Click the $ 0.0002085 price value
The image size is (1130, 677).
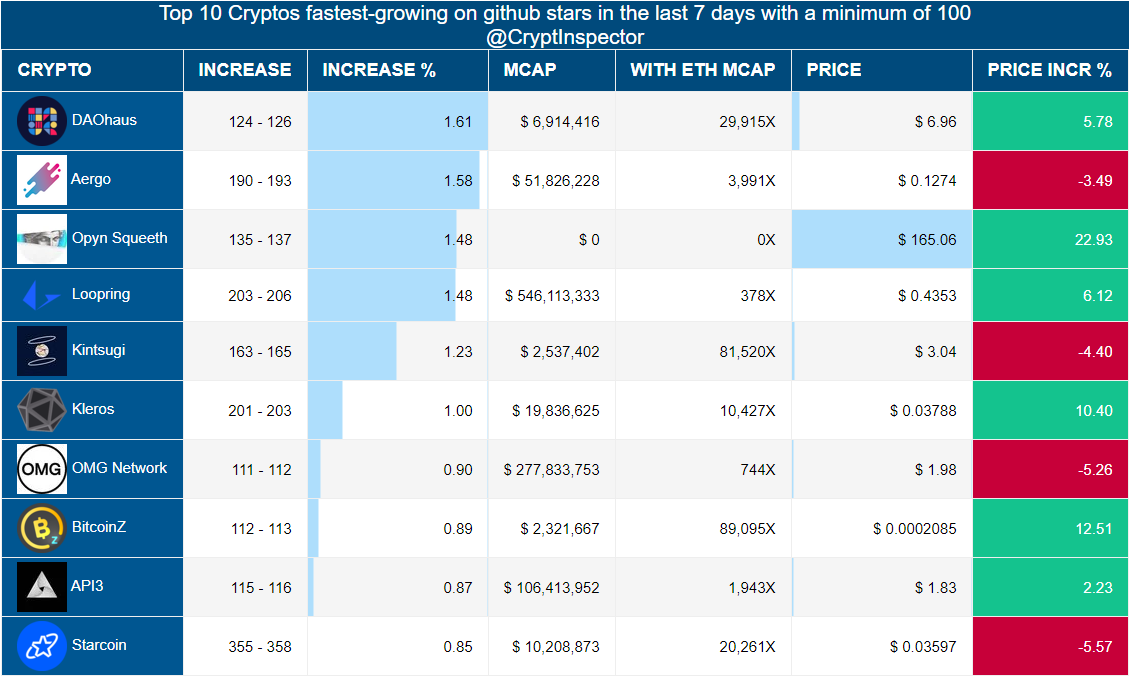915,528
